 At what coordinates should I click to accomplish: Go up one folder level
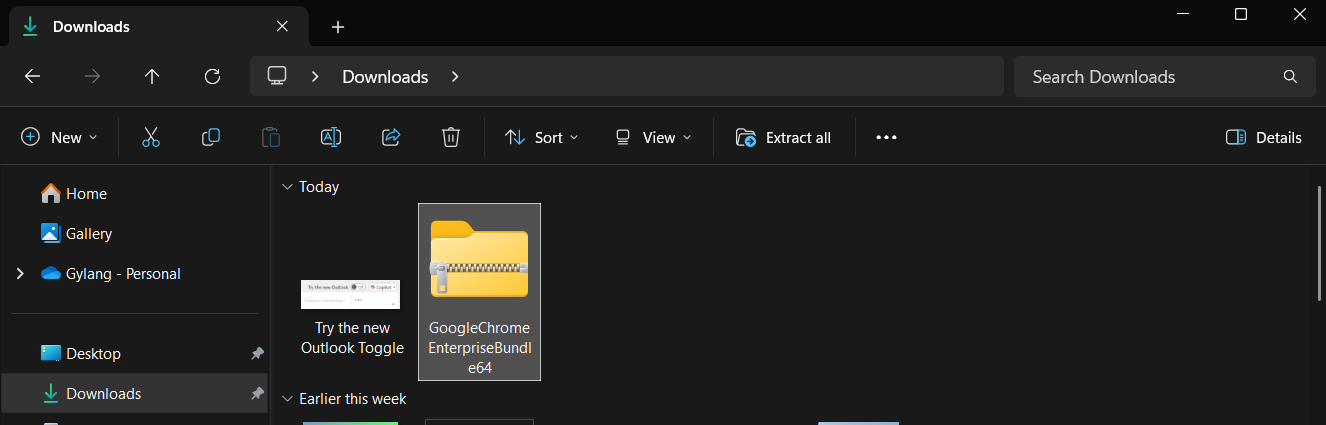(152, 76)
